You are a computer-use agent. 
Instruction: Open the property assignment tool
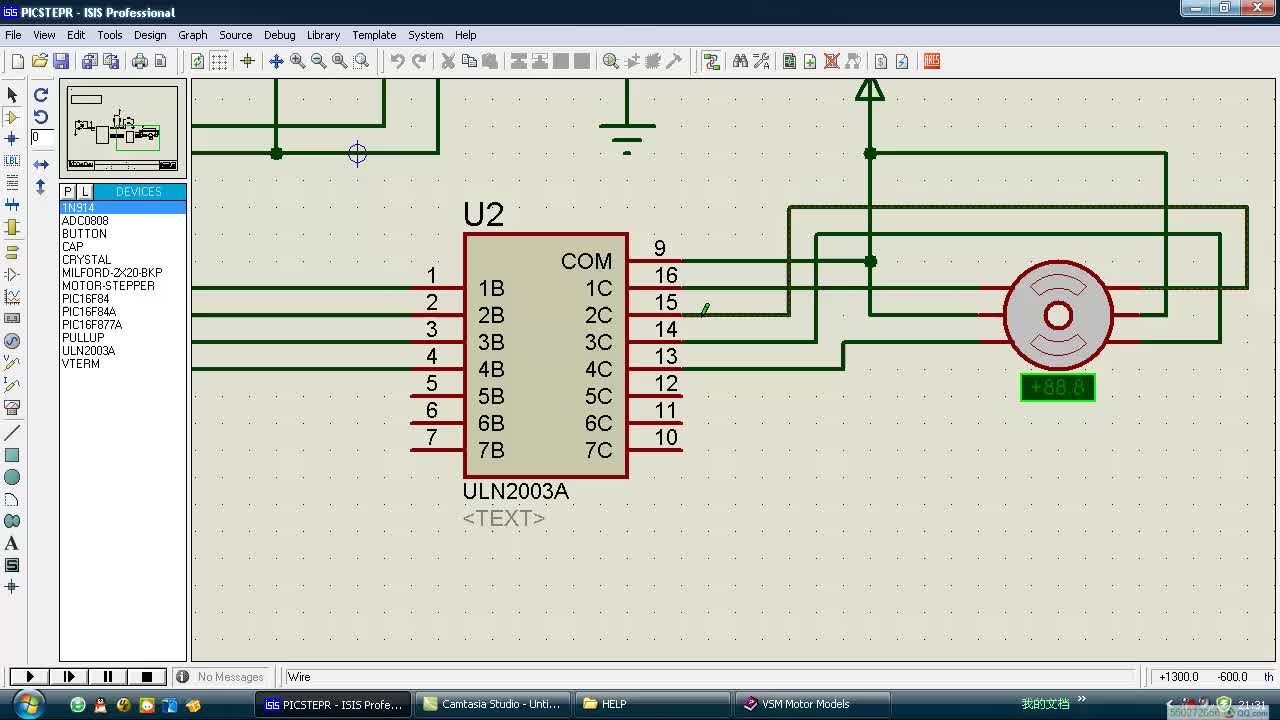click(761, 61)
